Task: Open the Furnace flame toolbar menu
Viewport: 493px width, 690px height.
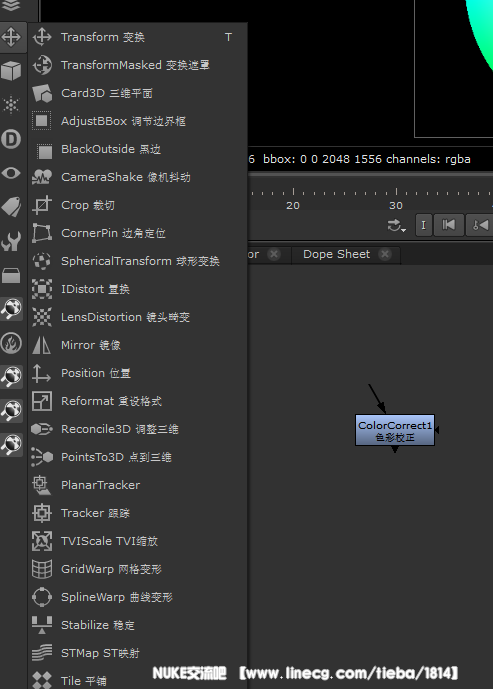Action: pos(11,343)
